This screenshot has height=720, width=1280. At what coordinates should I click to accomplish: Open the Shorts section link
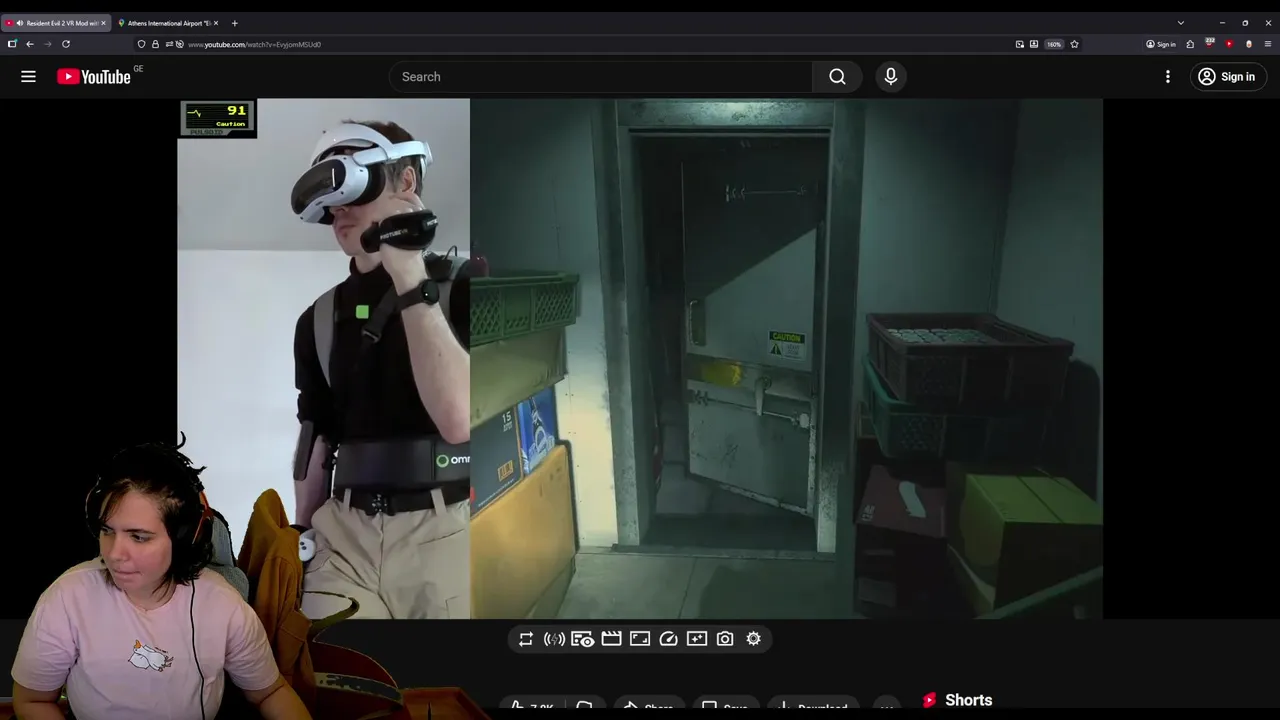(x=957, y=700)
